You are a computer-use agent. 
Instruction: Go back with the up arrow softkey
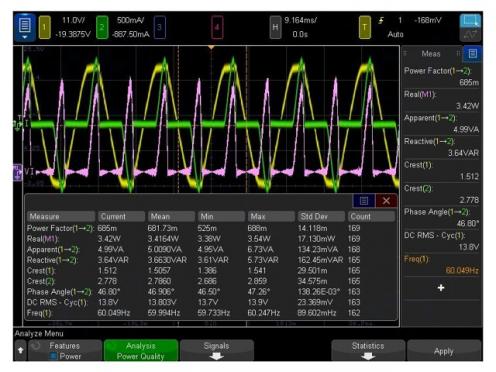click(x=21, y=351)
